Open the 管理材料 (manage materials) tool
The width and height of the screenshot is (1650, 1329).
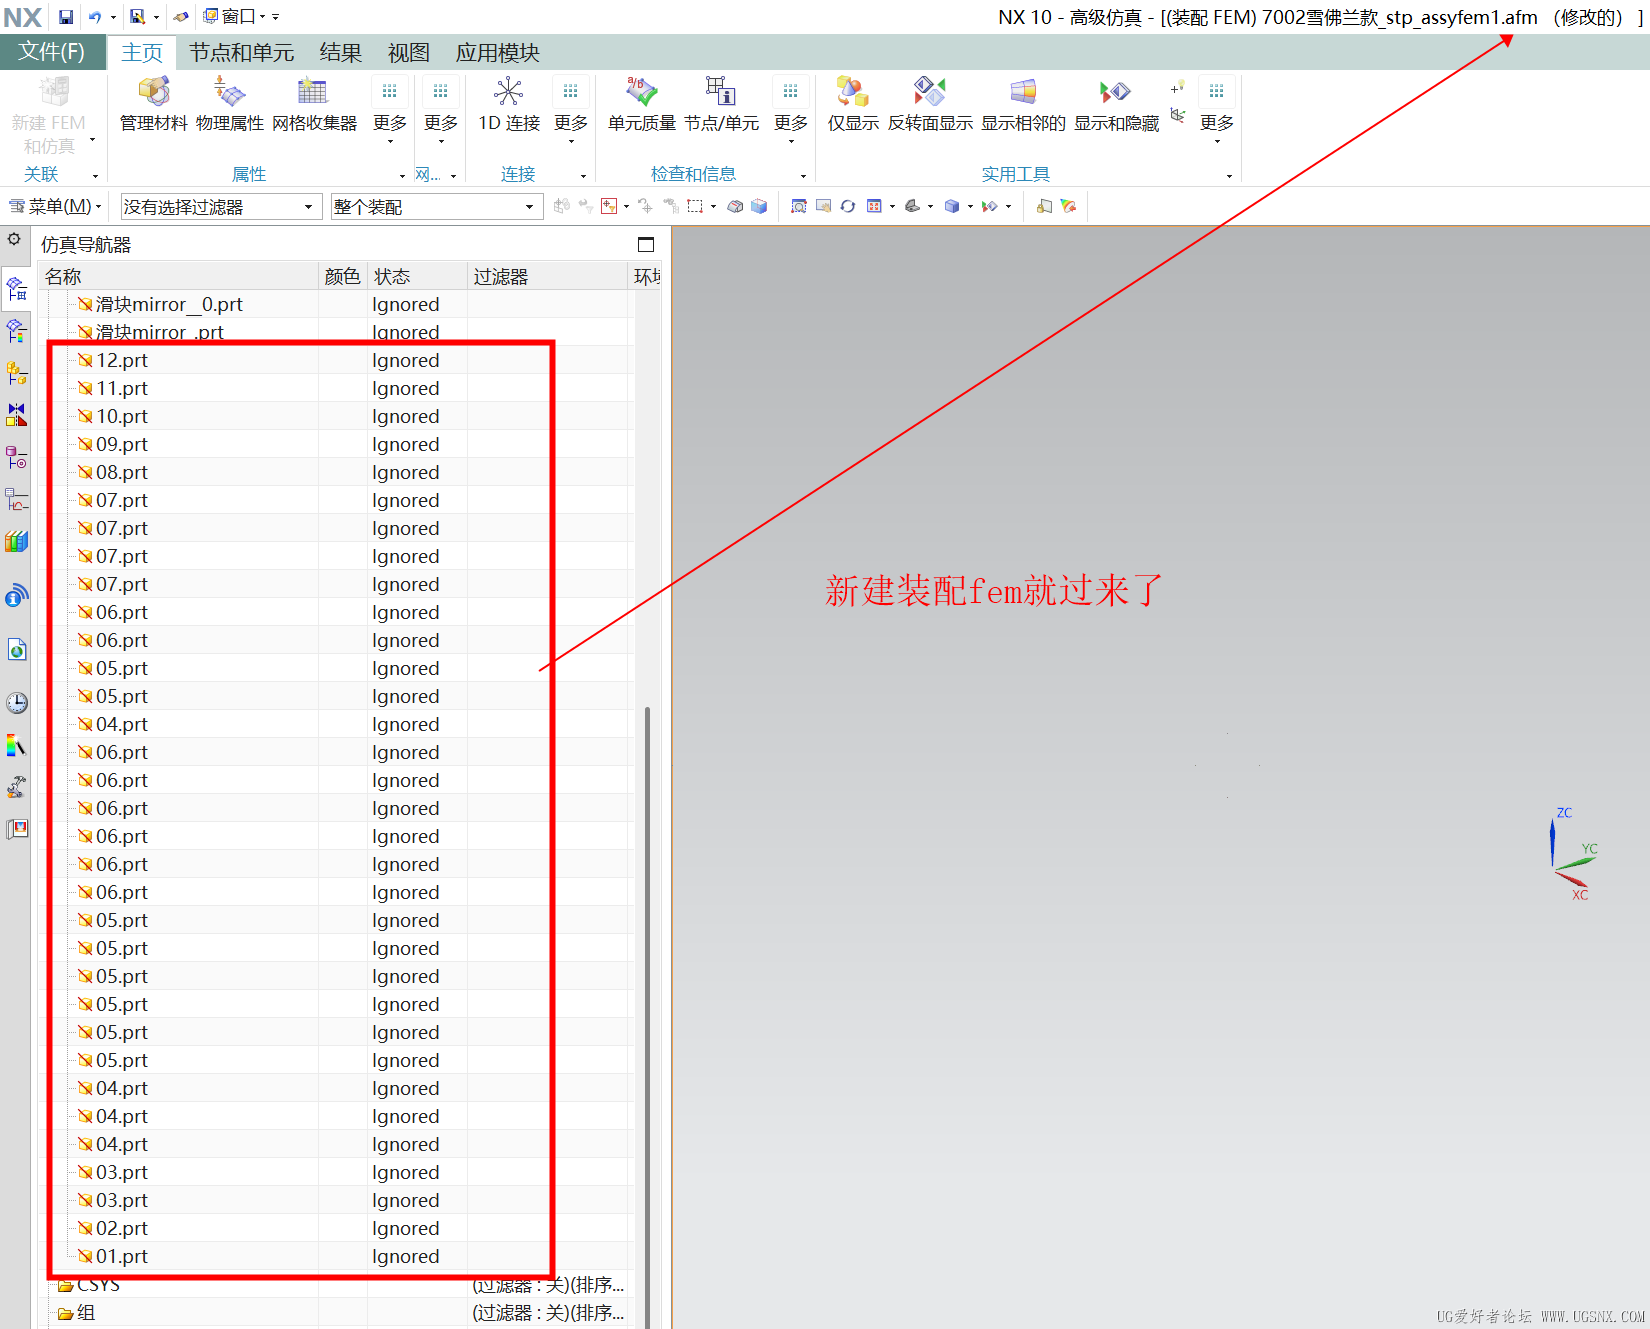tap(153, 104)
